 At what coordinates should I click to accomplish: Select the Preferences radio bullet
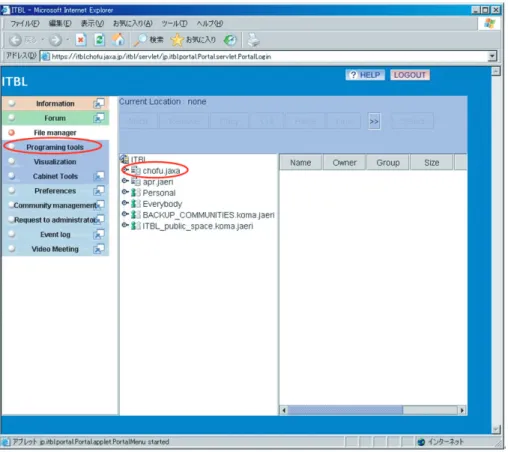coord(12,190)
